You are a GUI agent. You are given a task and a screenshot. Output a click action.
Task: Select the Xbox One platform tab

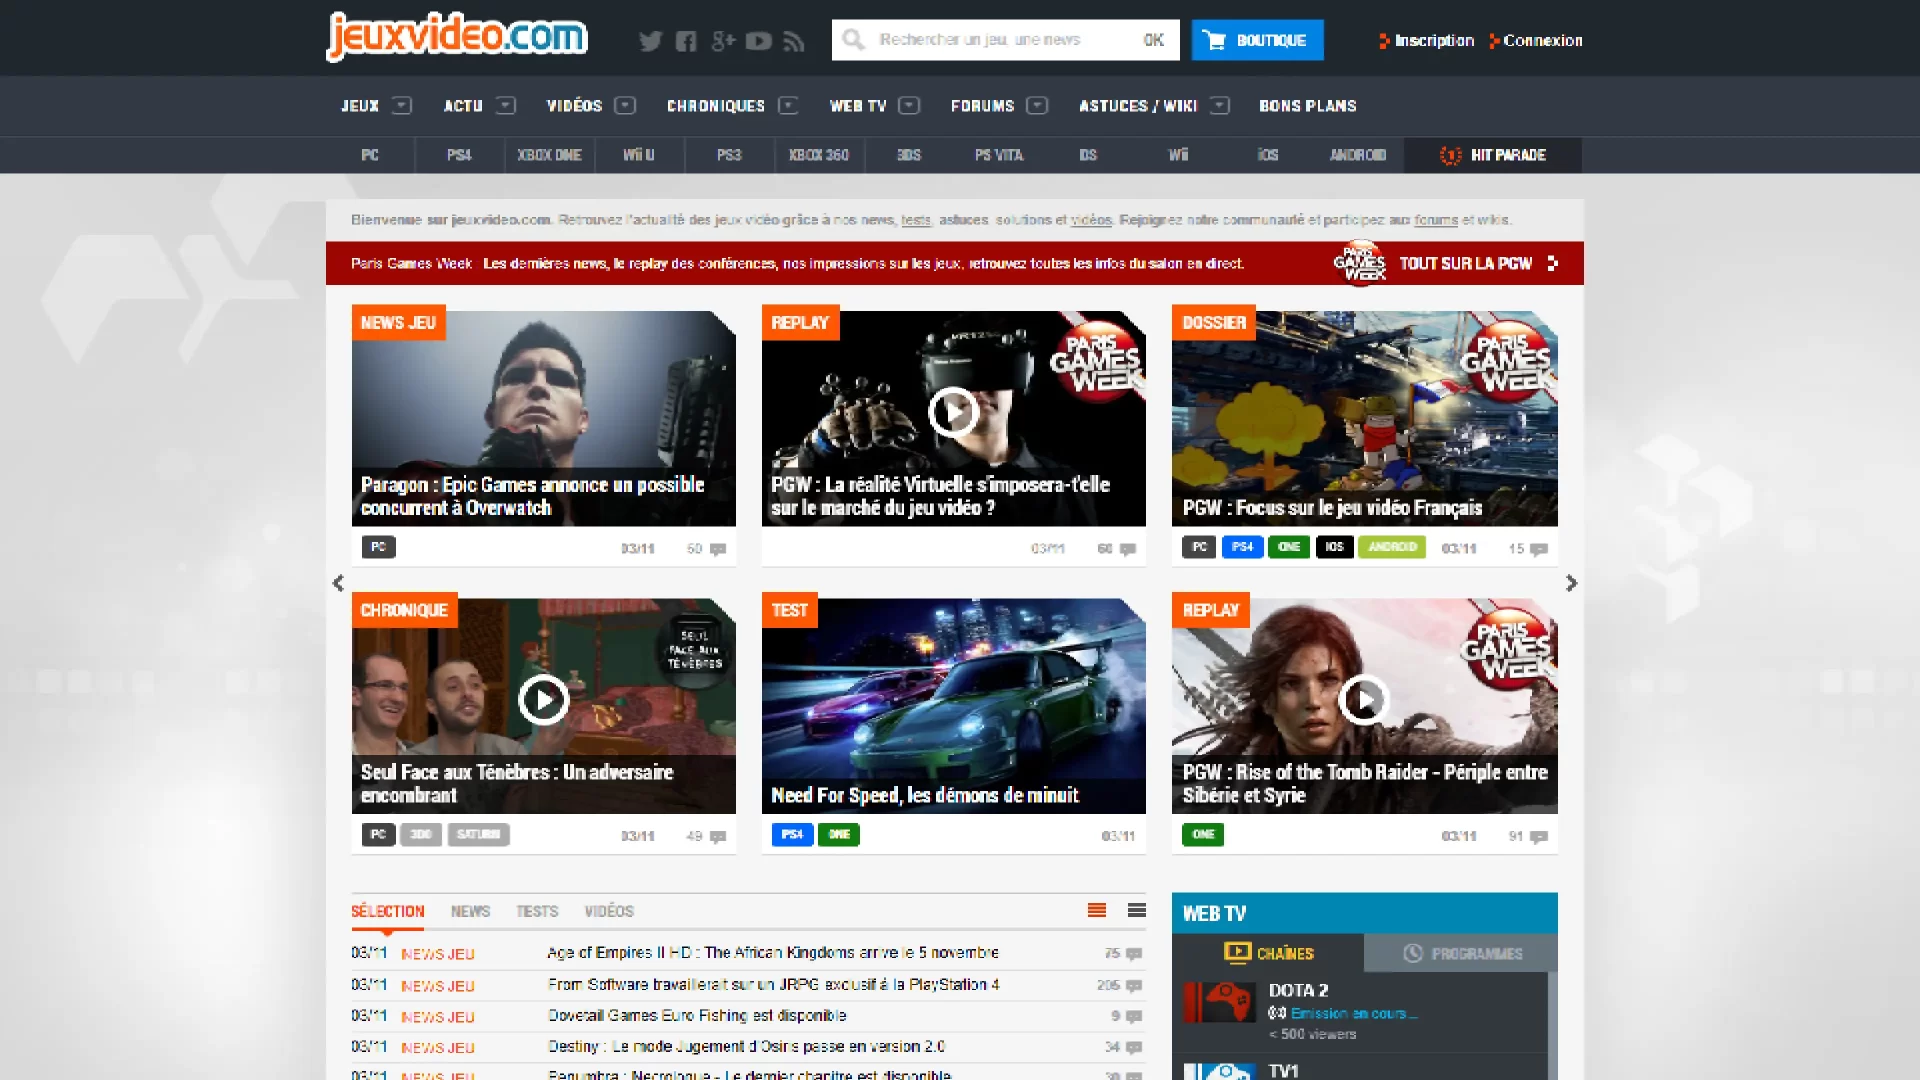pyautogui.click(x=549, y=155)
